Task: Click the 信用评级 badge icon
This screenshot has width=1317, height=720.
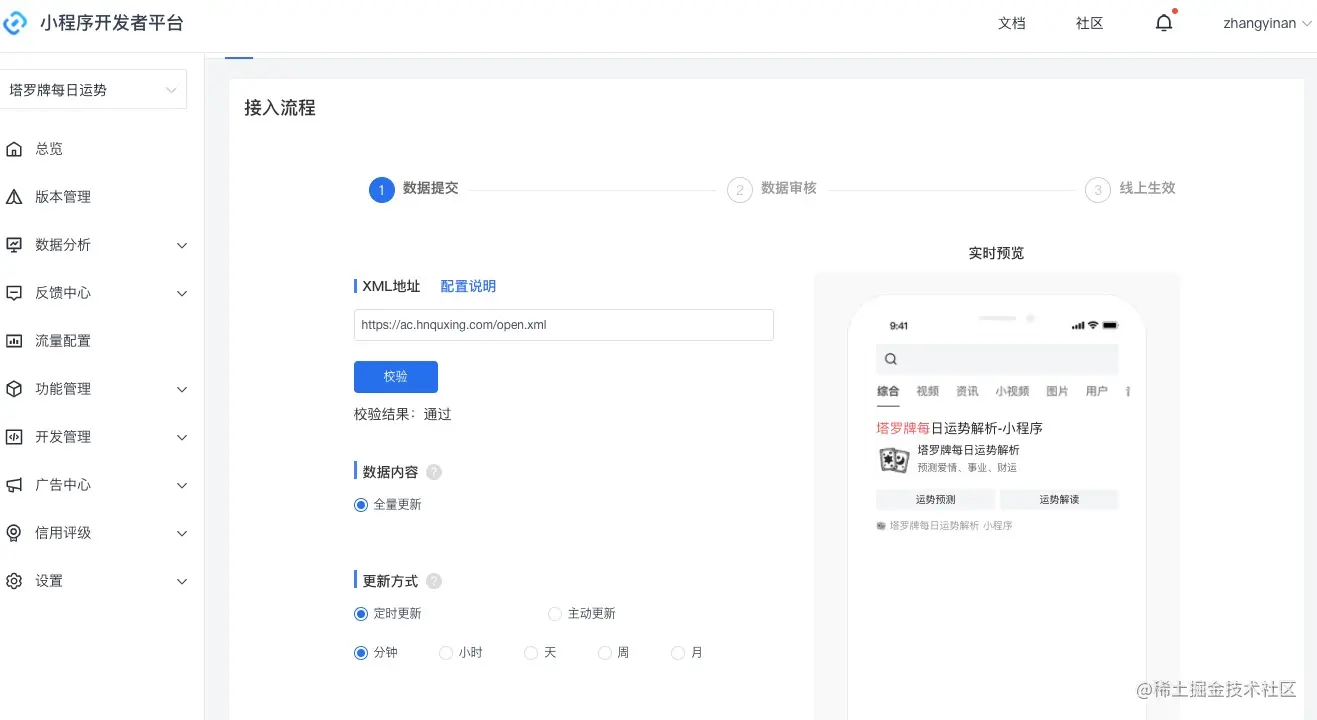Action: [x=14, y=533]
